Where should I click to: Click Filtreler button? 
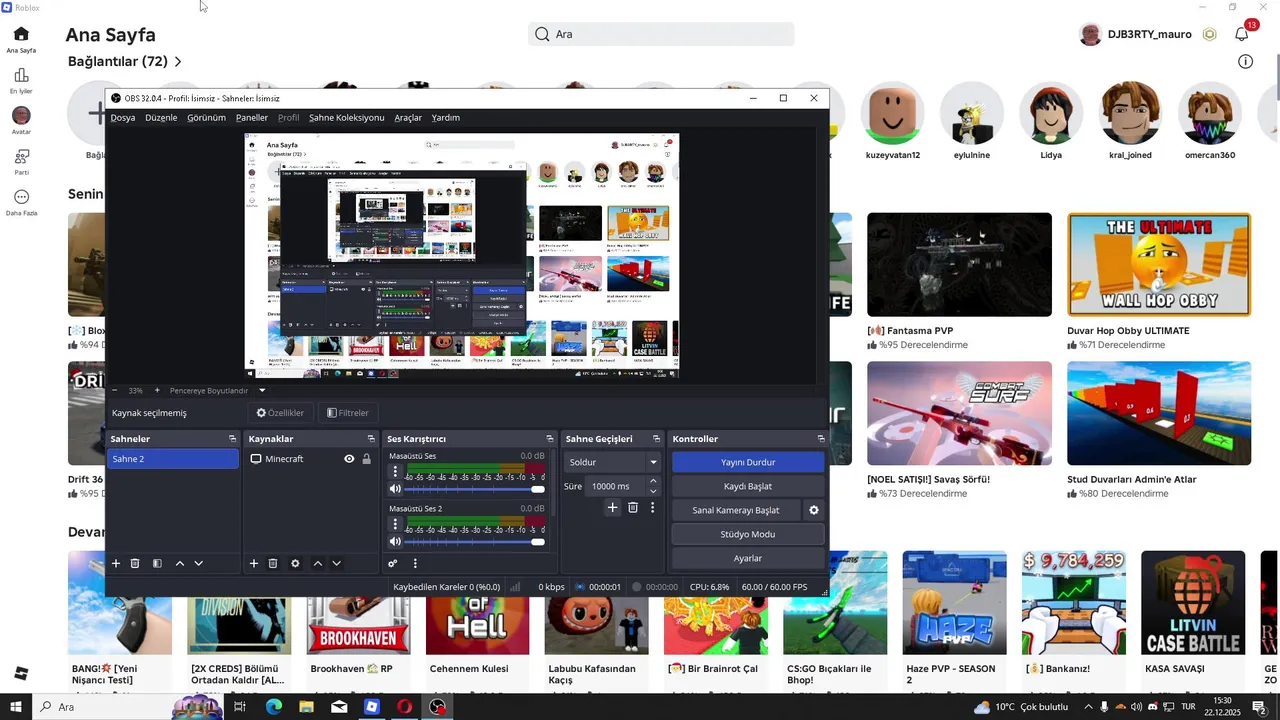tap(348, 413)
